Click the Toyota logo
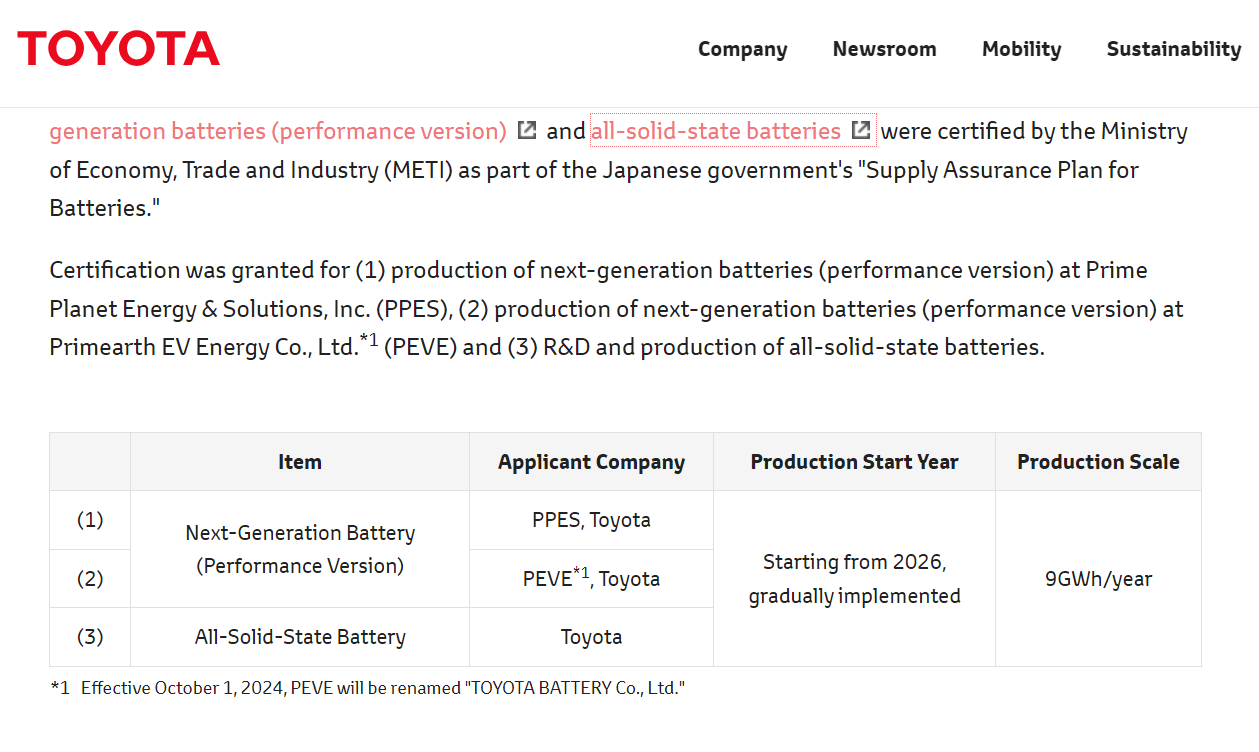 pyautogui.click(x=118, y=48)
